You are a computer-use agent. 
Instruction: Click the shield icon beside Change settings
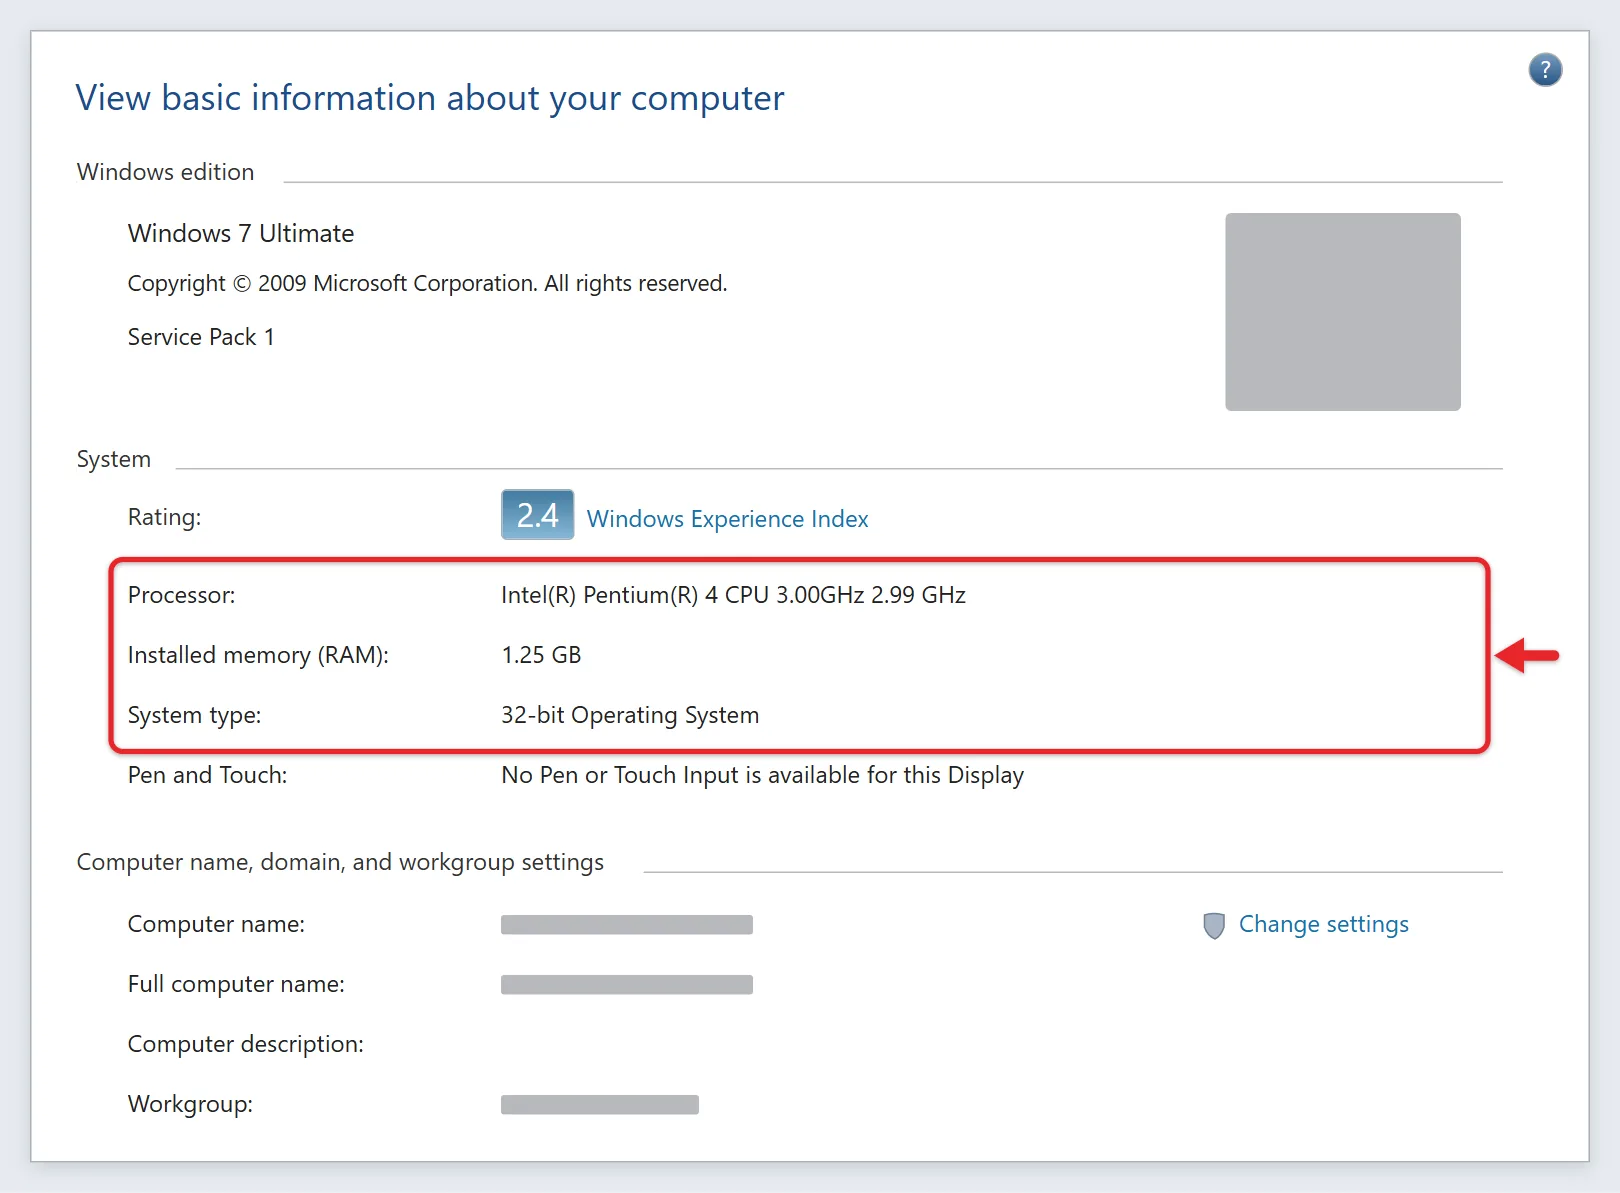(1214, 925)
